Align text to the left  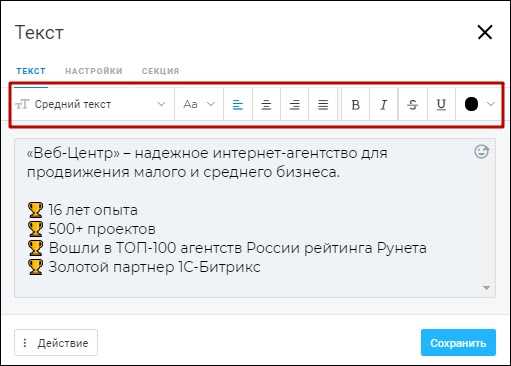pos(238,105)
